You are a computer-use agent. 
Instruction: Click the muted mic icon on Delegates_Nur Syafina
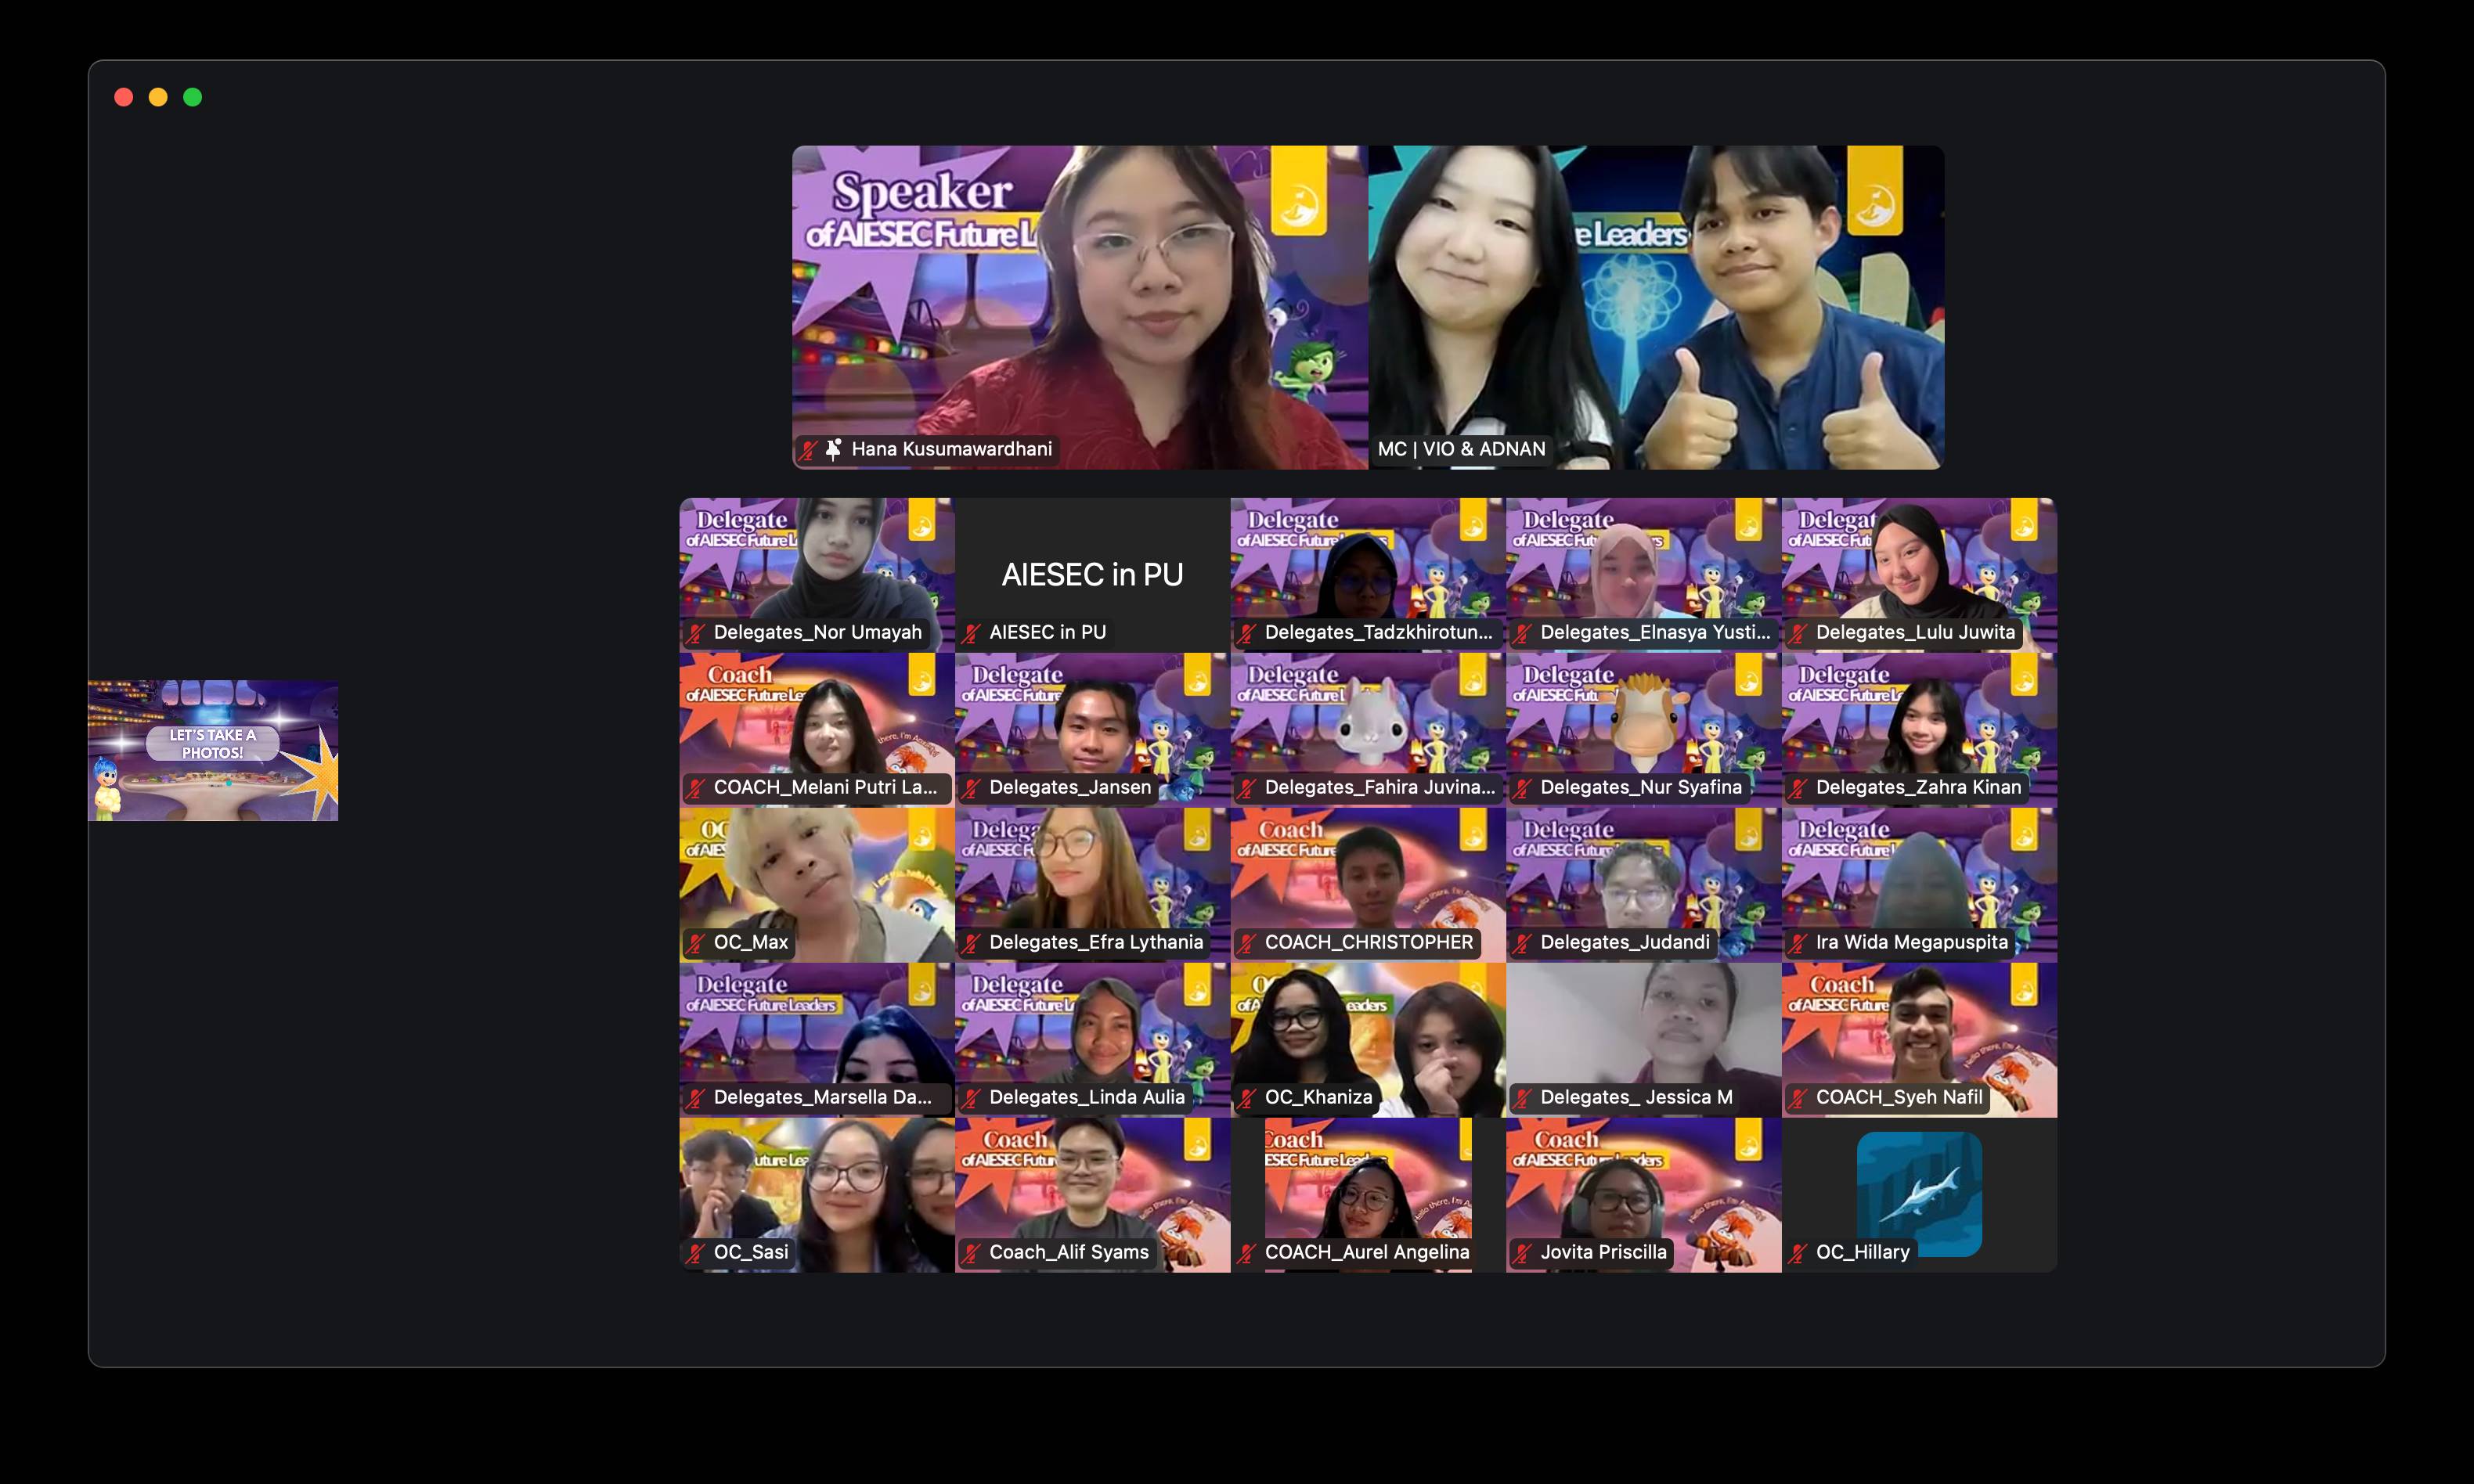(1522, 788)
